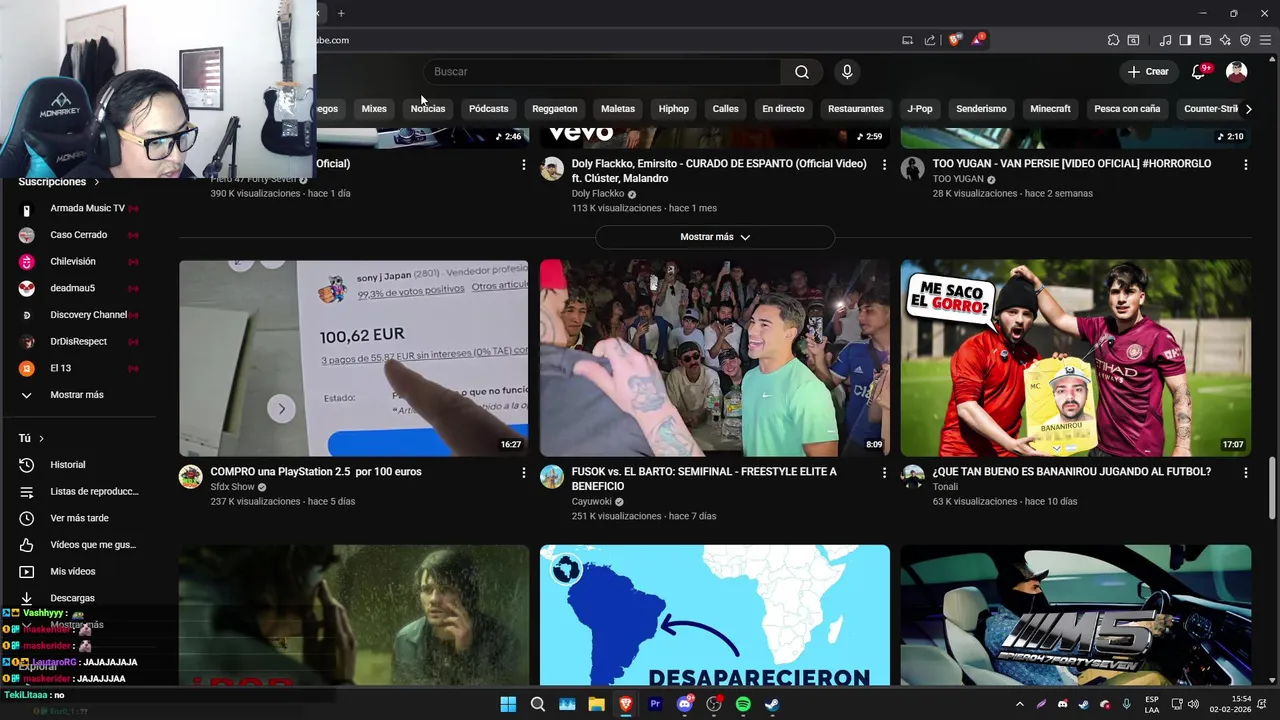Open options for CURADO DE ESPANTO video
1280x720 pixels.
(884, 164)
